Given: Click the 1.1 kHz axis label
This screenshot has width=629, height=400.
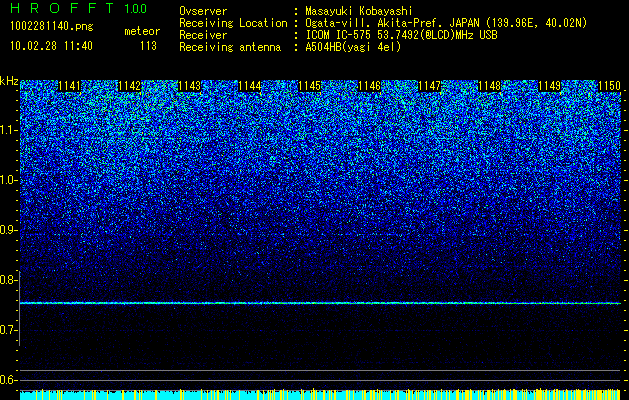Looking at the screenshot, I should click(7, 130).
